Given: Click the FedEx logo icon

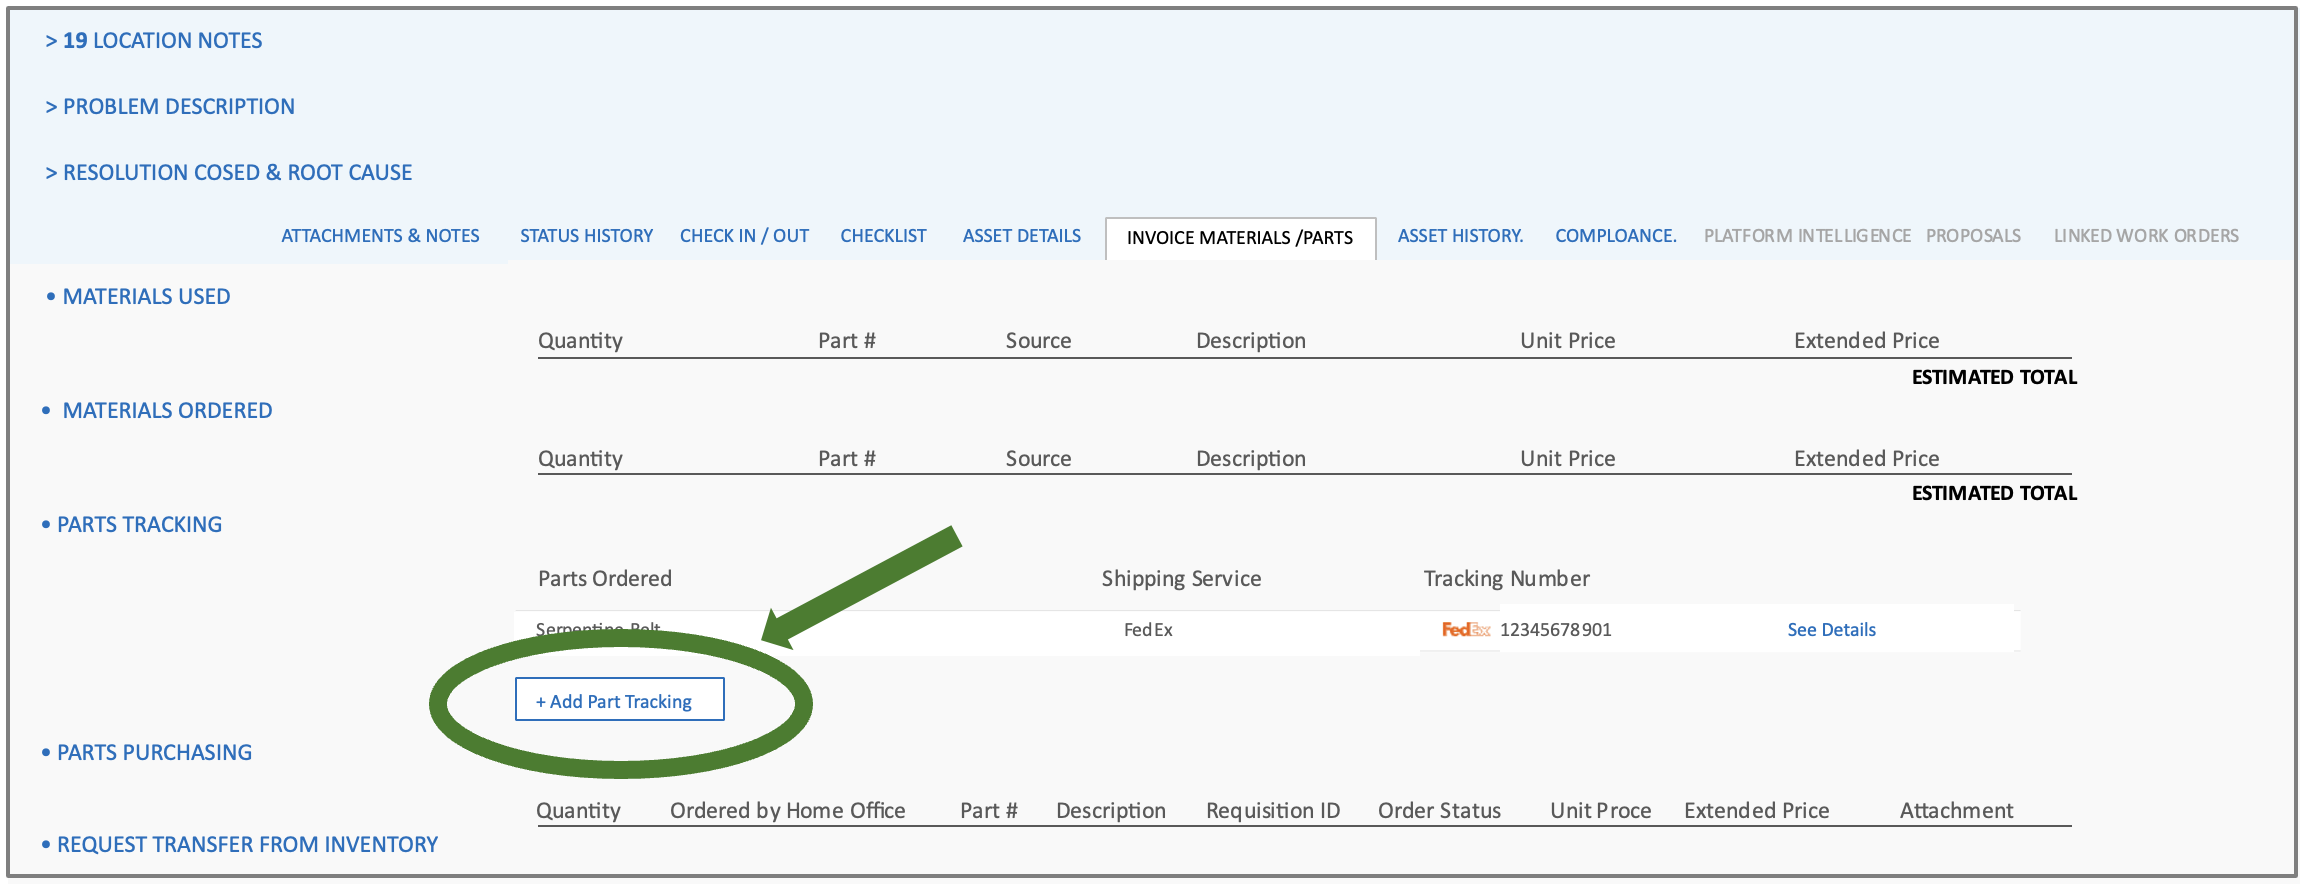Looking at the screenshot, I should coord(1465,630).
